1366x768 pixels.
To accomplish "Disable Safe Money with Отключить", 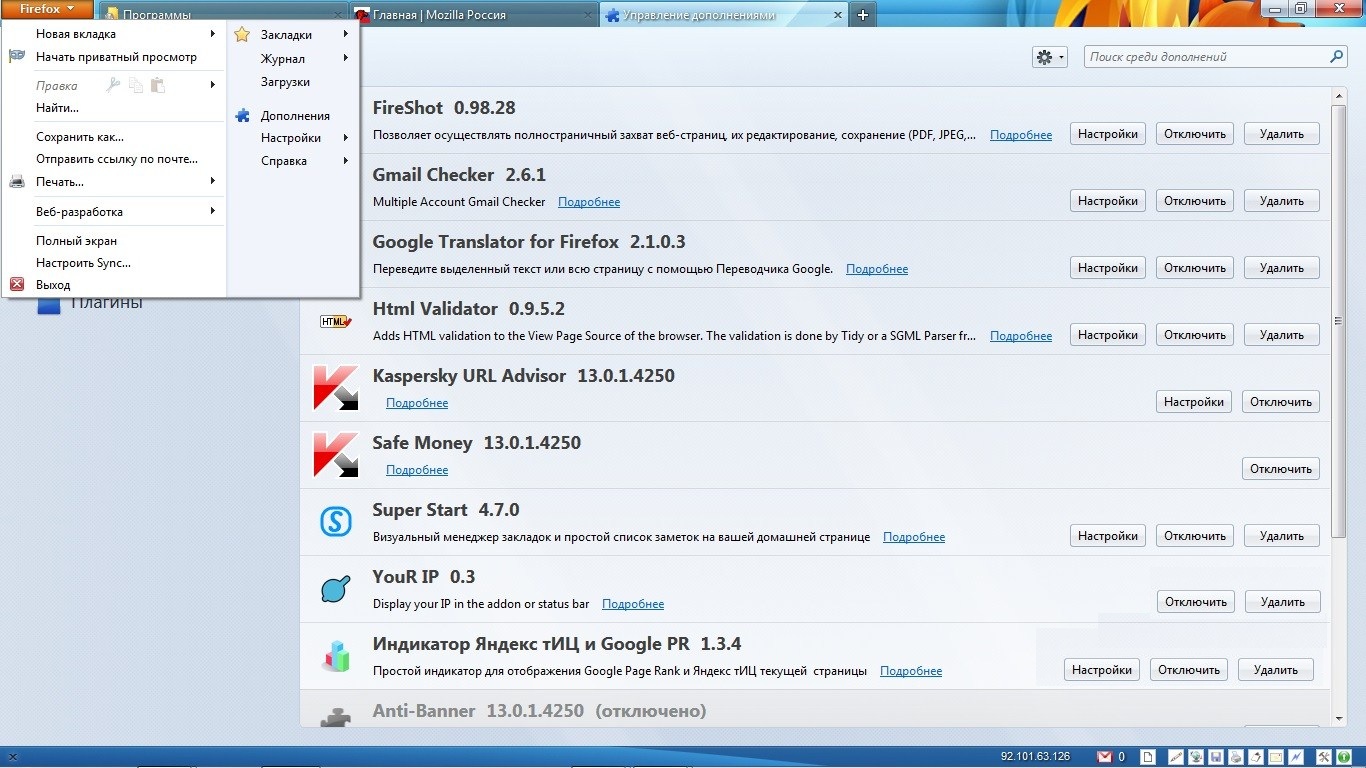I will [1281, 469].
